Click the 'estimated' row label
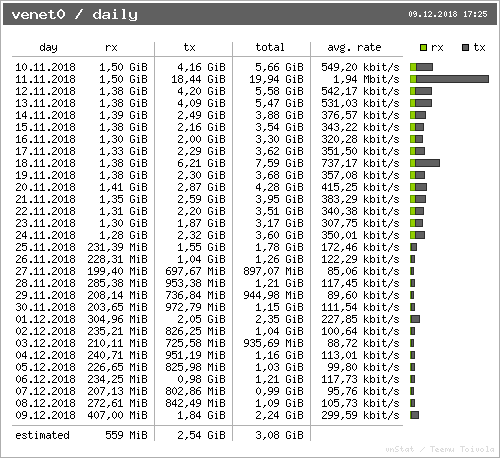This screenshot has height=458, width=500. tap(42, 435)
